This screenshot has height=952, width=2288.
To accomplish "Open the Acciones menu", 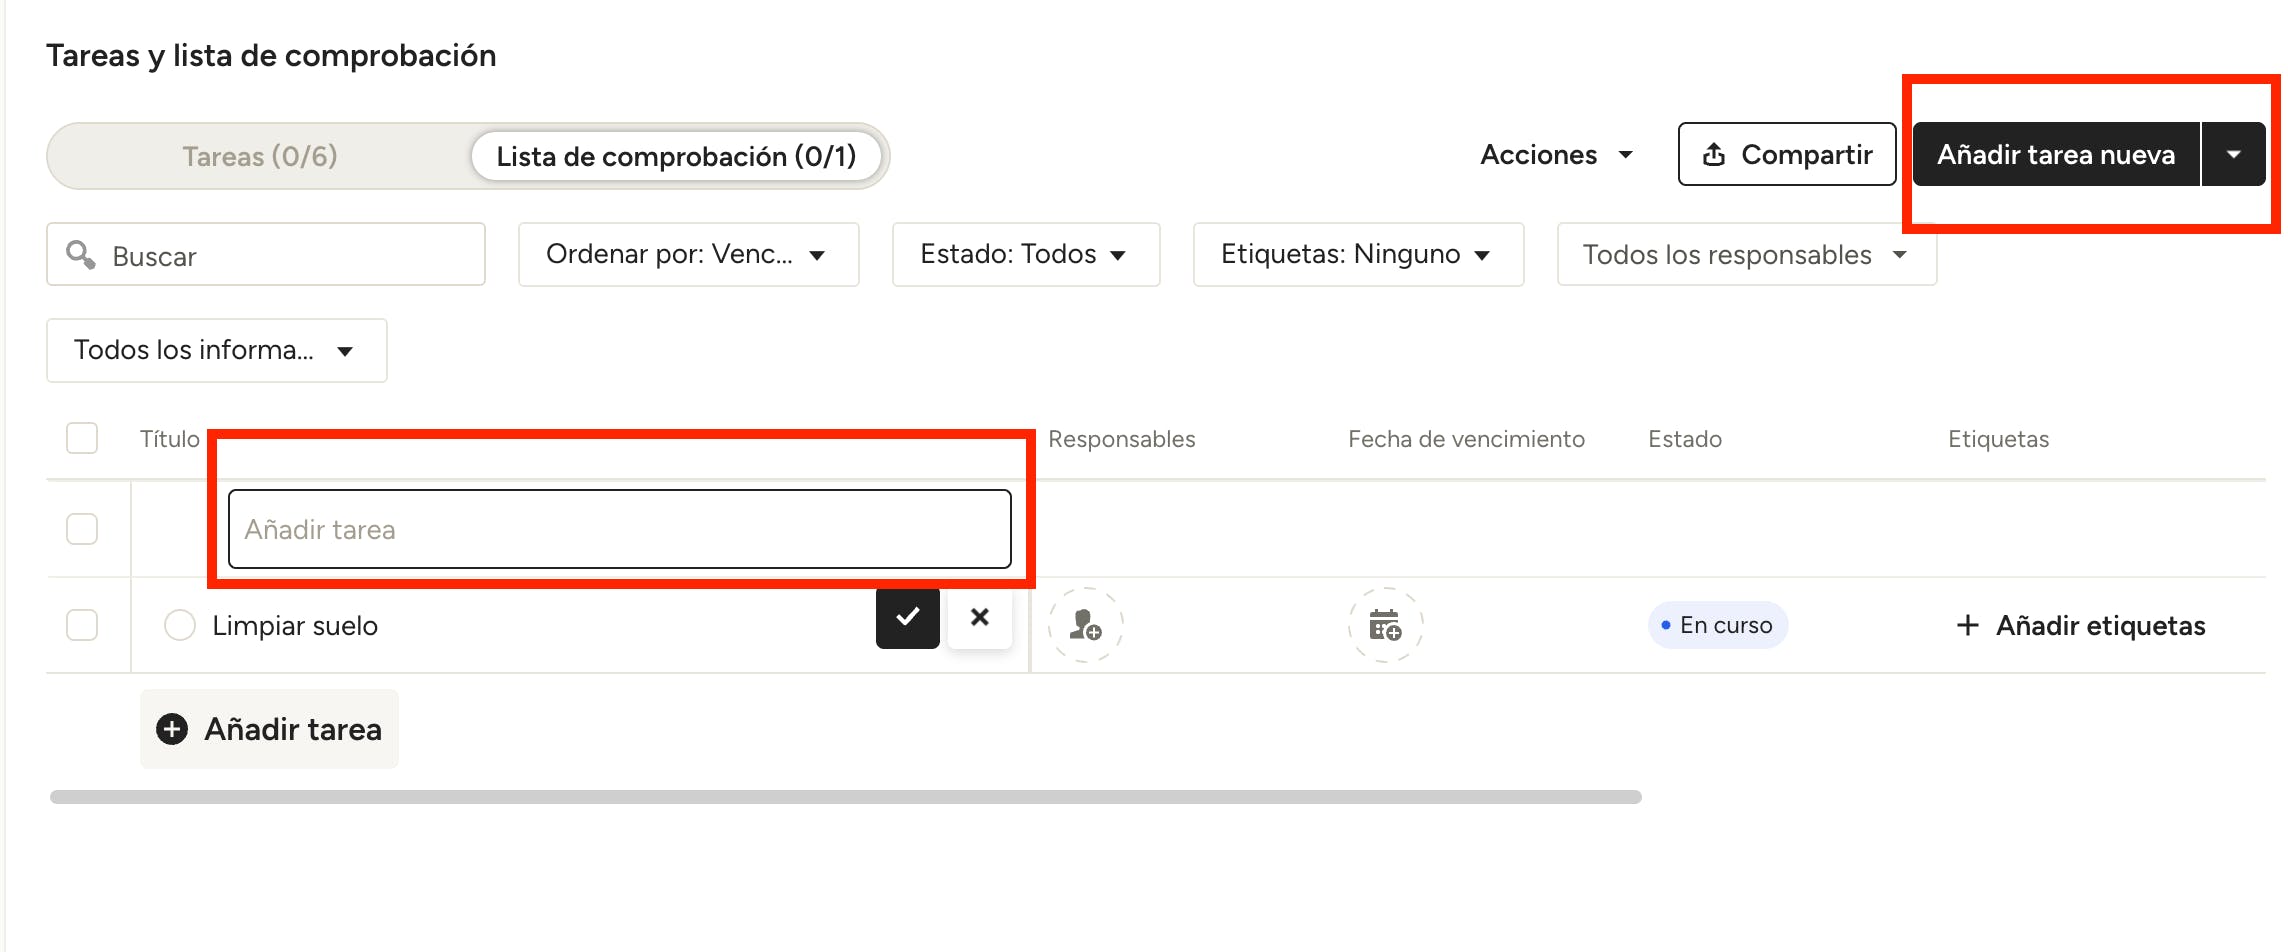I will 1556,154.
